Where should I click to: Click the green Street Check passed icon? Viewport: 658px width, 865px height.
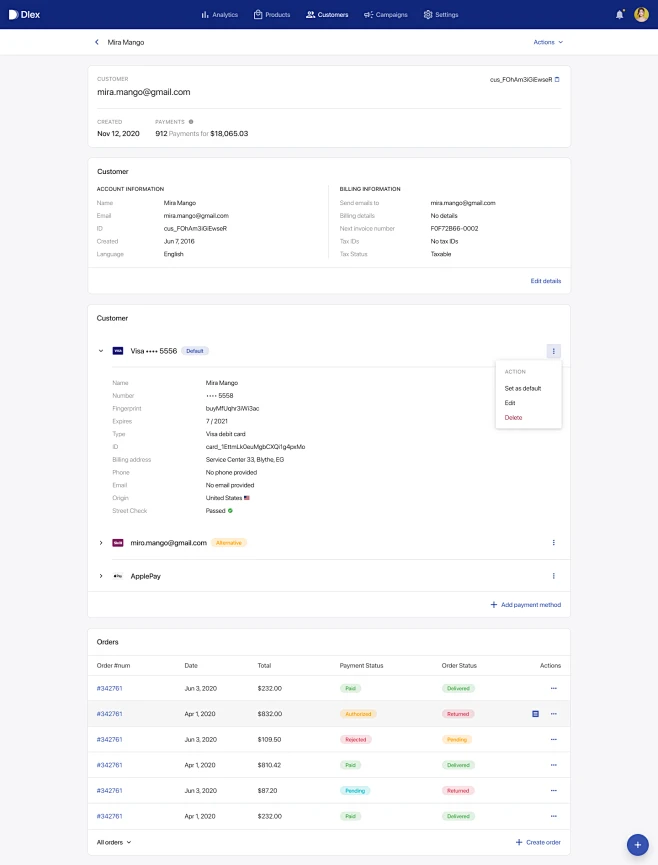(x=231, y=511)
